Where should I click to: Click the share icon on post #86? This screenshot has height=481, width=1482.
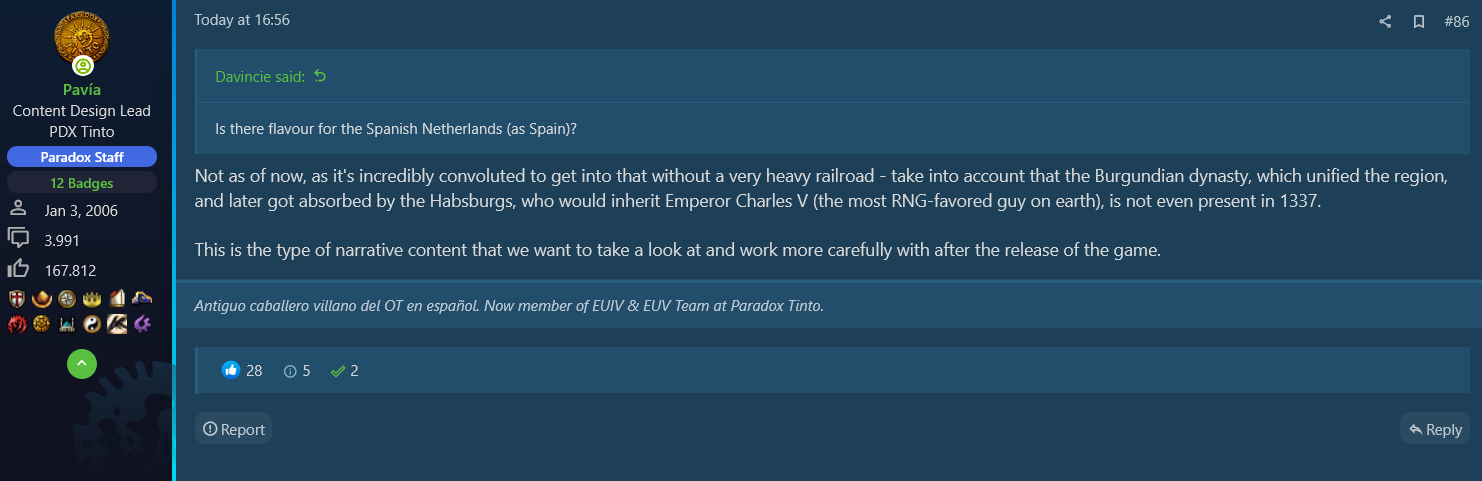coord(1385,21)
